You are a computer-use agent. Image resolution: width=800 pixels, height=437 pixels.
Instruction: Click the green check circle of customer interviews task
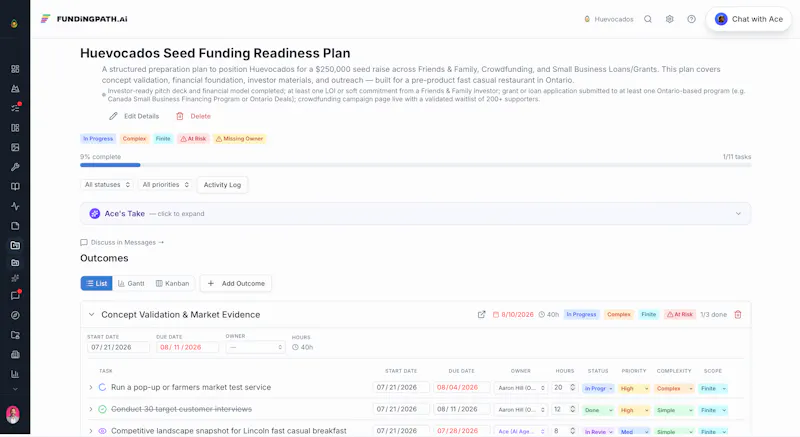(102, 409)
